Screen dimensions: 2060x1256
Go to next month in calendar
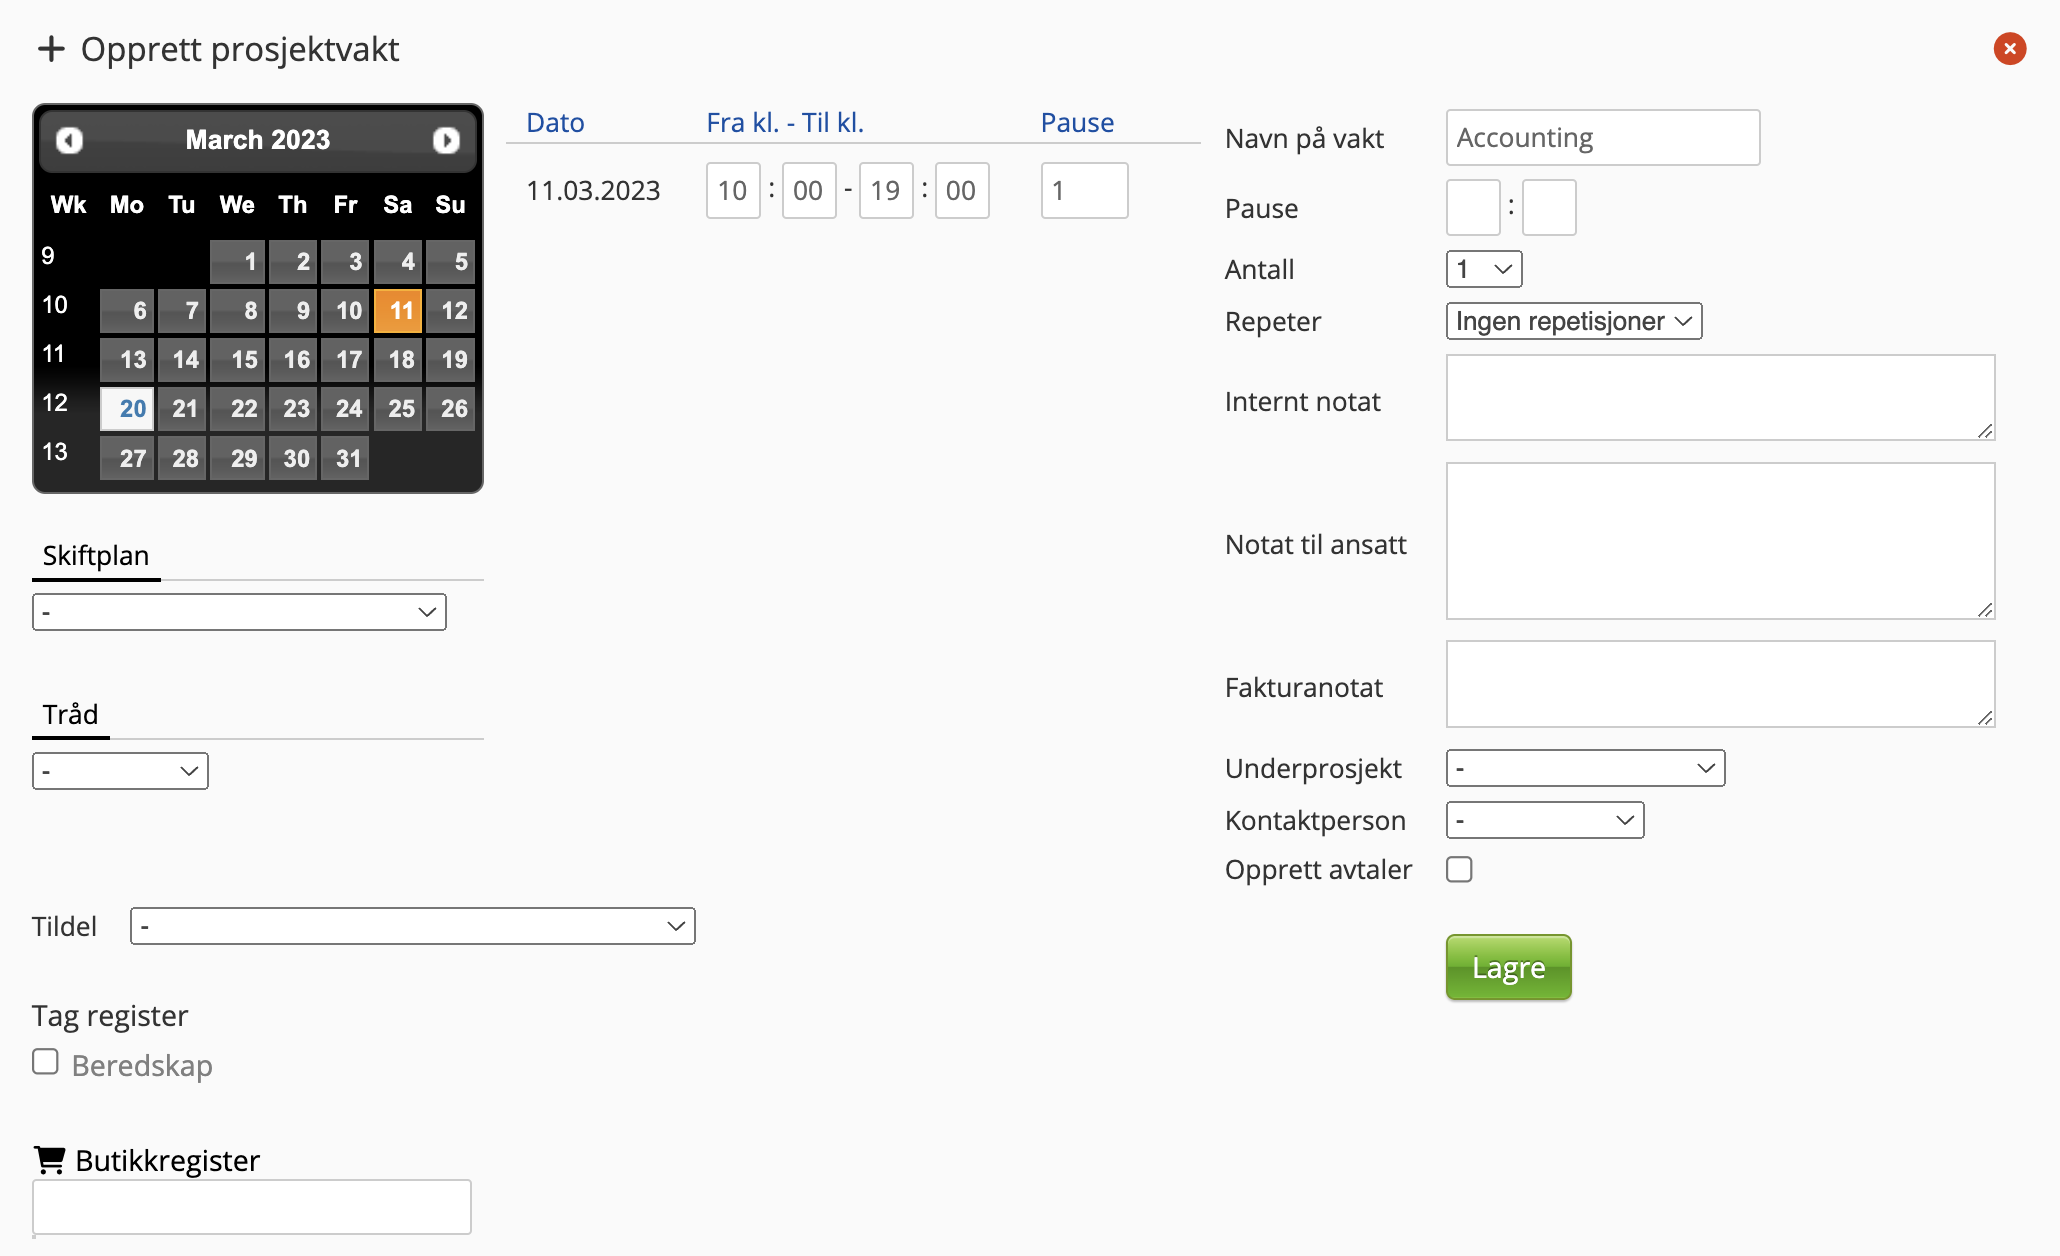[446, 140]
